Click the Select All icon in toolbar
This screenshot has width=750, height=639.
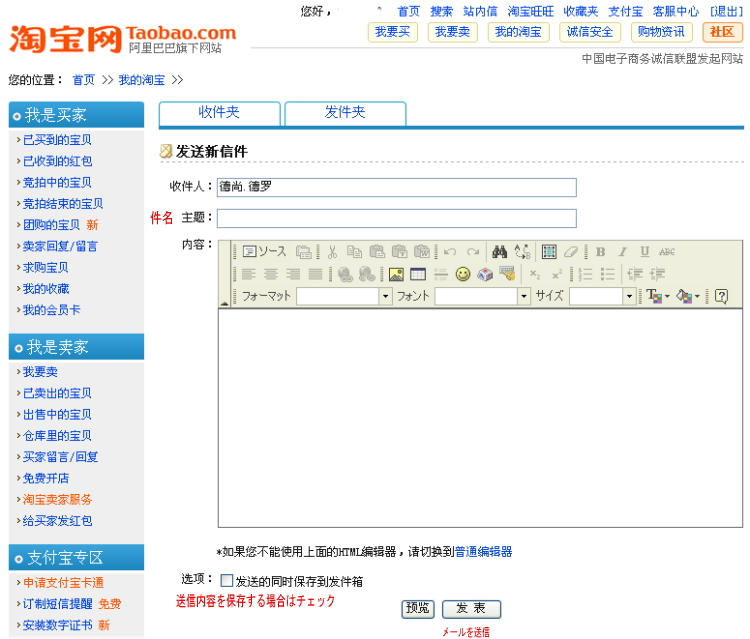pos(549,252)
